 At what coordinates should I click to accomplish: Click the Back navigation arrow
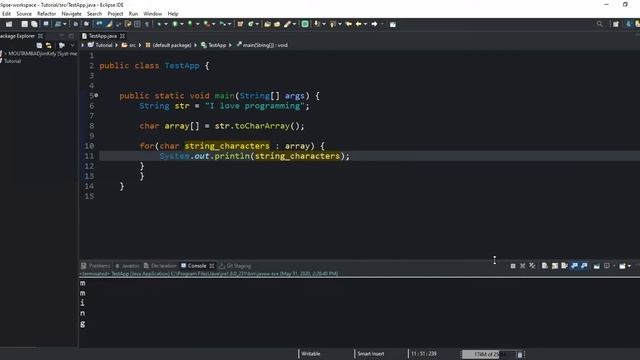[x=358, y=24]
